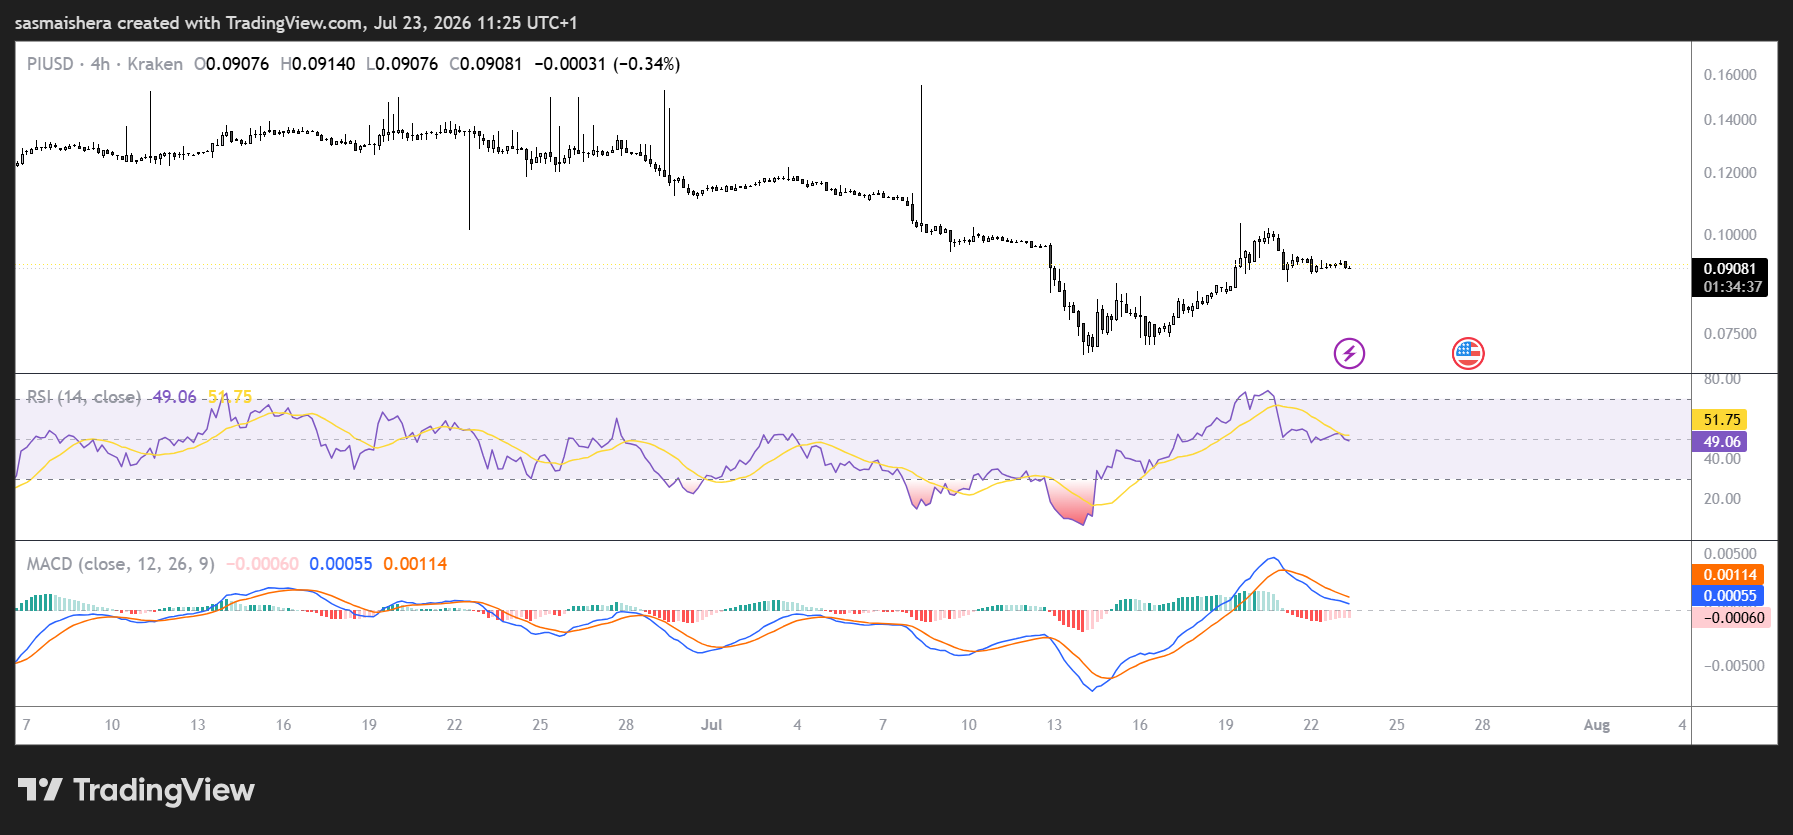
Task: Click the date 13 right of Jul
Action: (1054, 725)
